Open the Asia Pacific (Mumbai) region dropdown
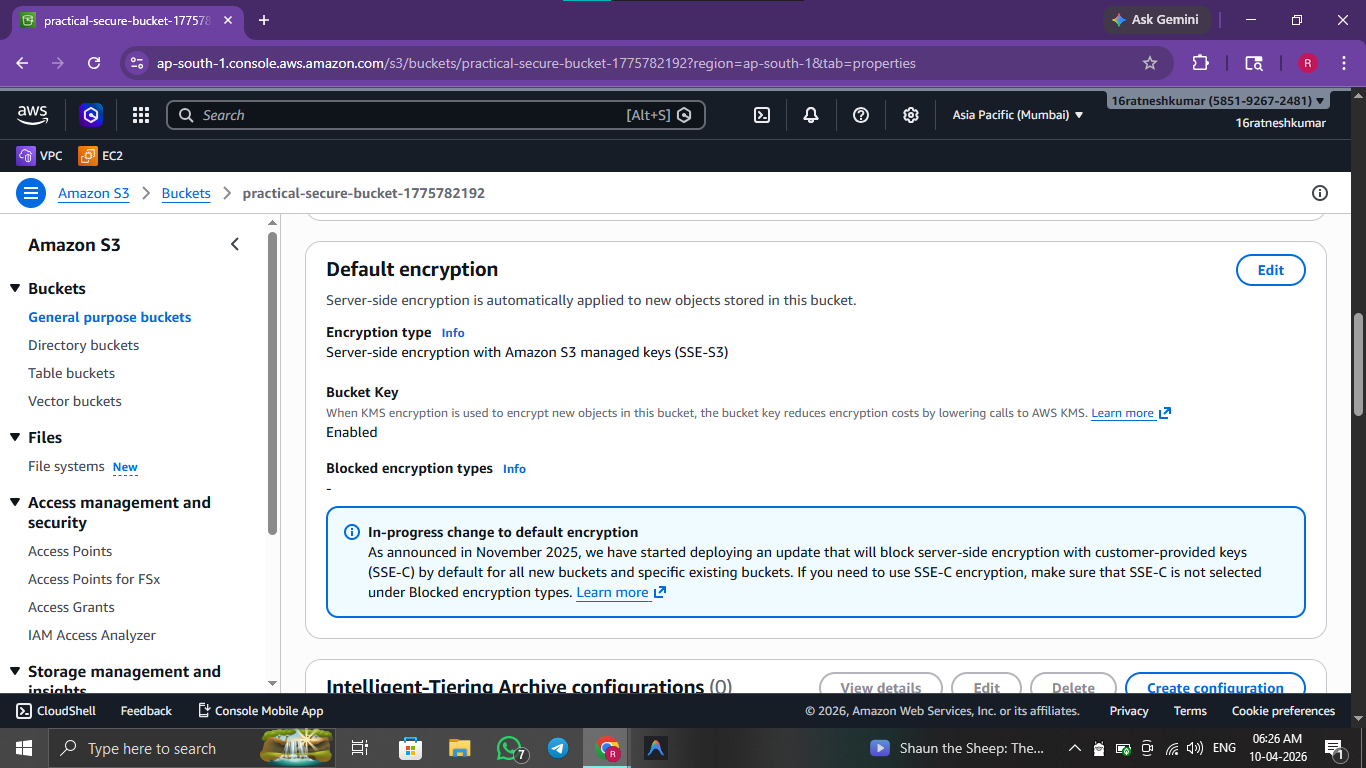The height and width of the screenshot is (768, 1366). click(x=1017, y=115)
